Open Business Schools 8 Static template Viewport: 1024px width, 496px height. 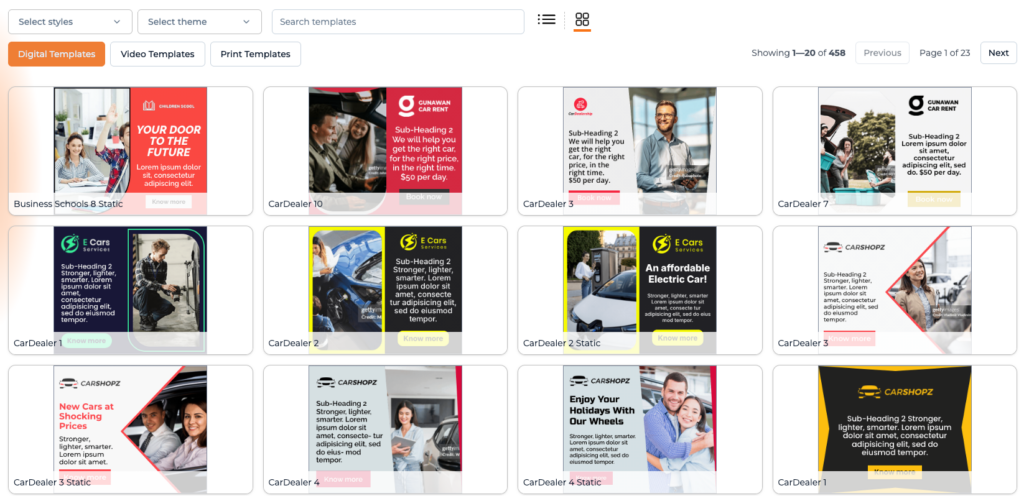pos(130,150)
